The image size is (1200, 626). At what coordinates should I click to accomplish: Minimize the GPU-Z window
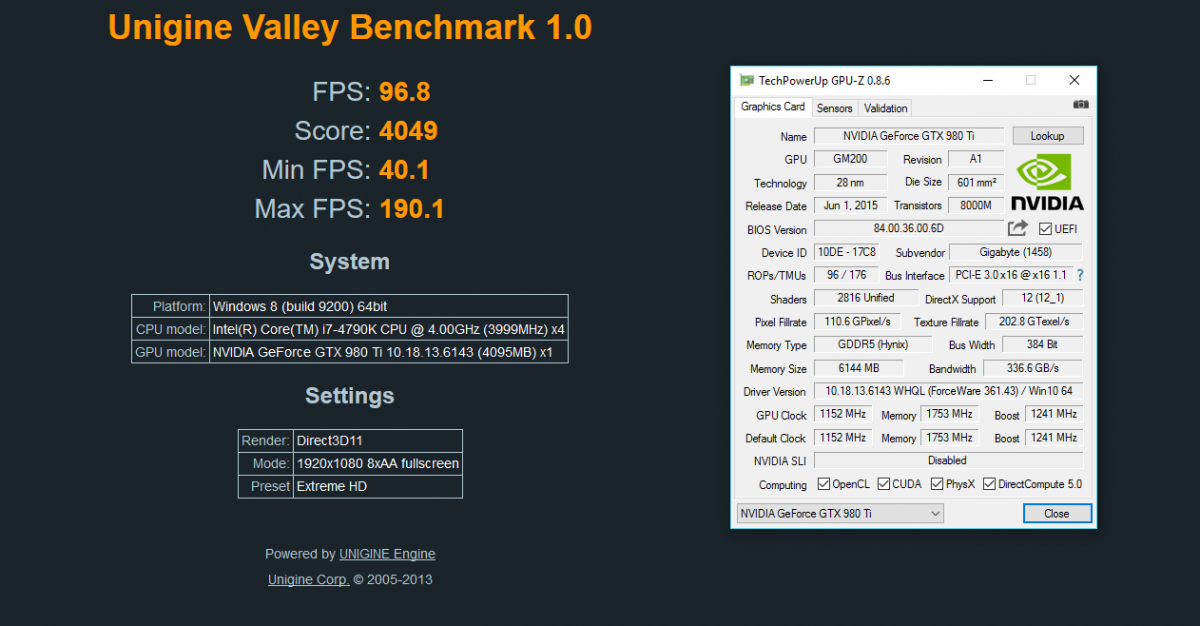988,80
